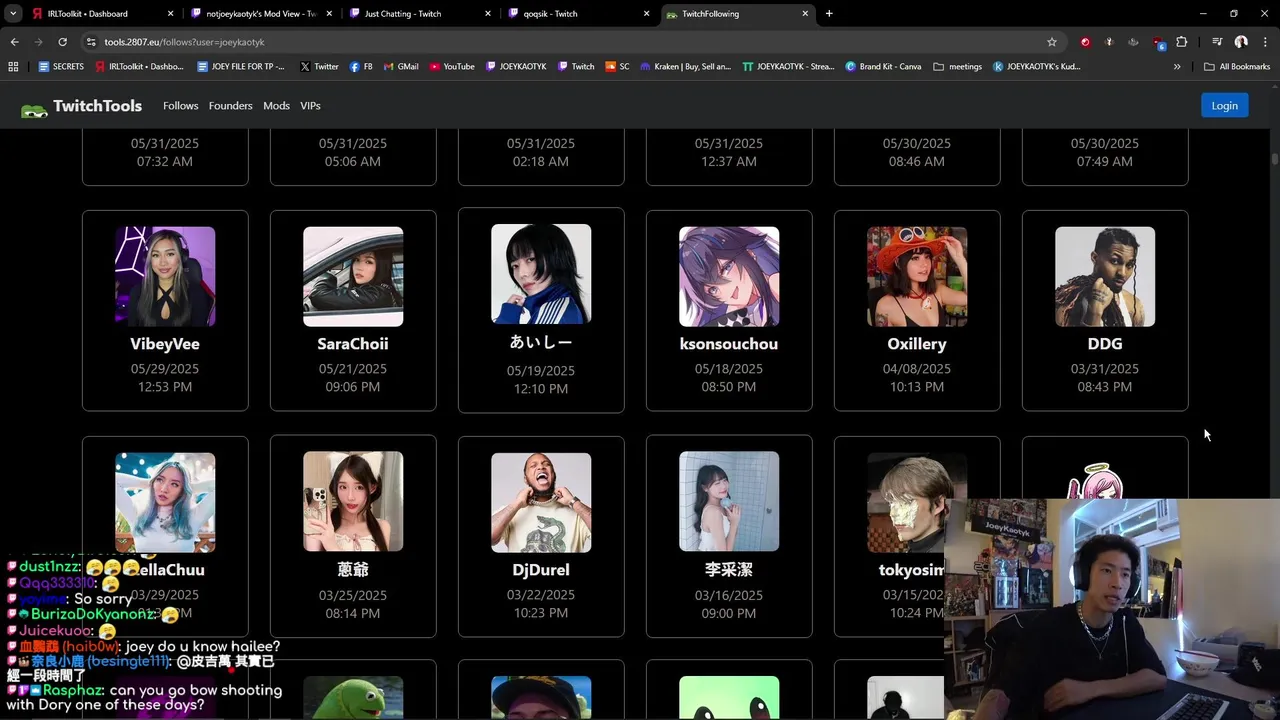Open DjDurel's profile picture

pyautogui.click(x=541, y=502)
